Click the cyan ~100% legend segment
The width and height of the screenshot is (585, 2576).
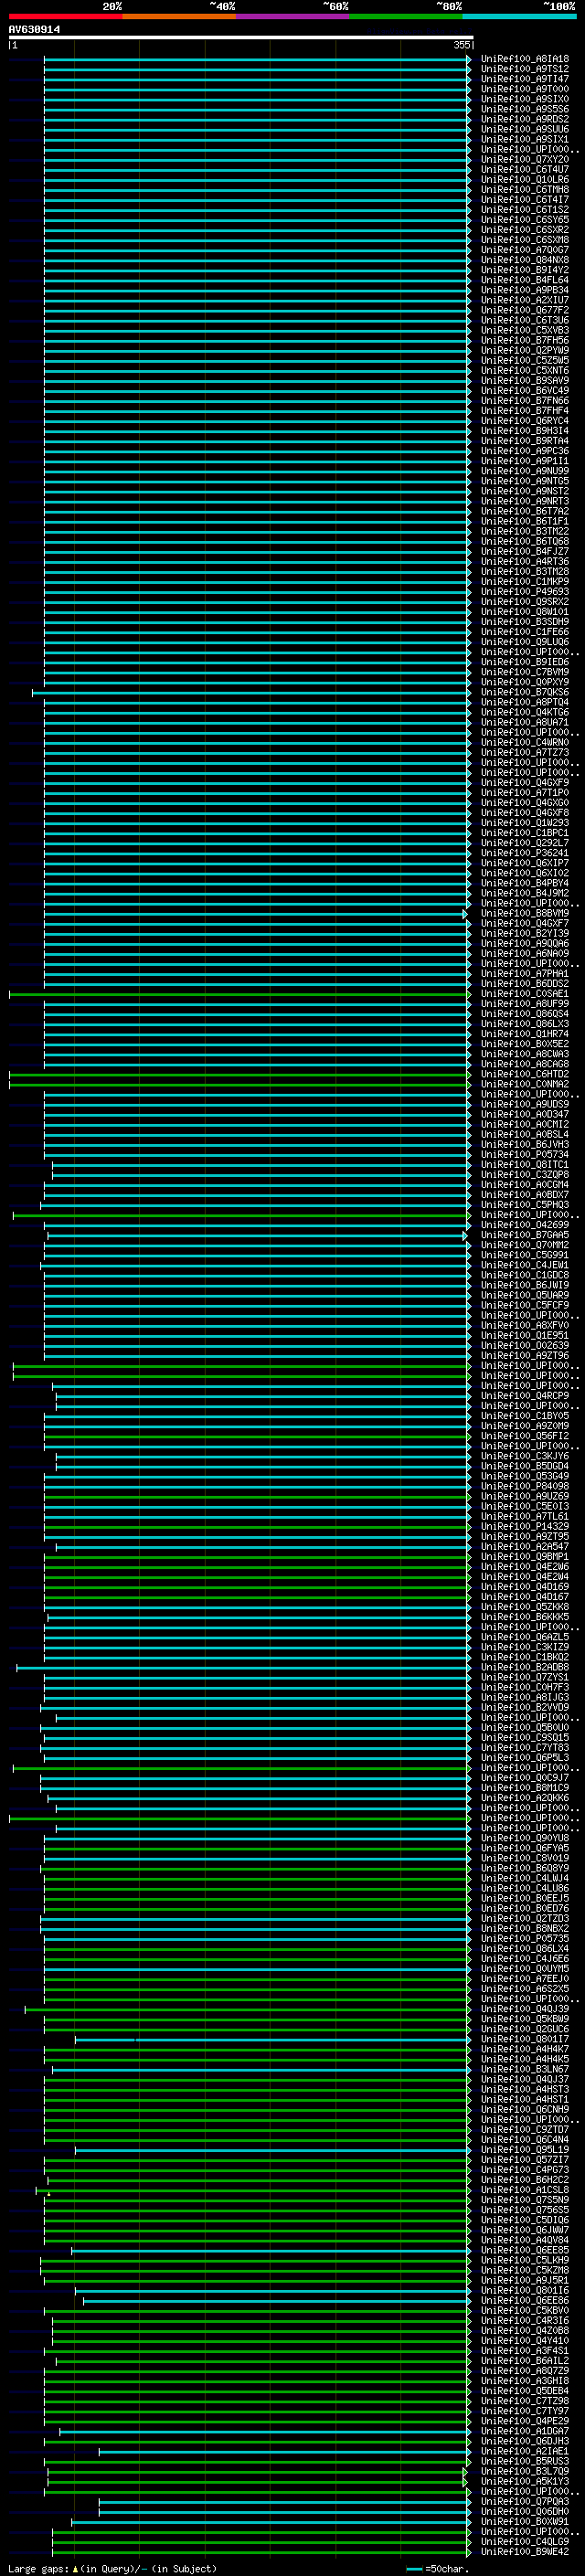click(519, 16)
